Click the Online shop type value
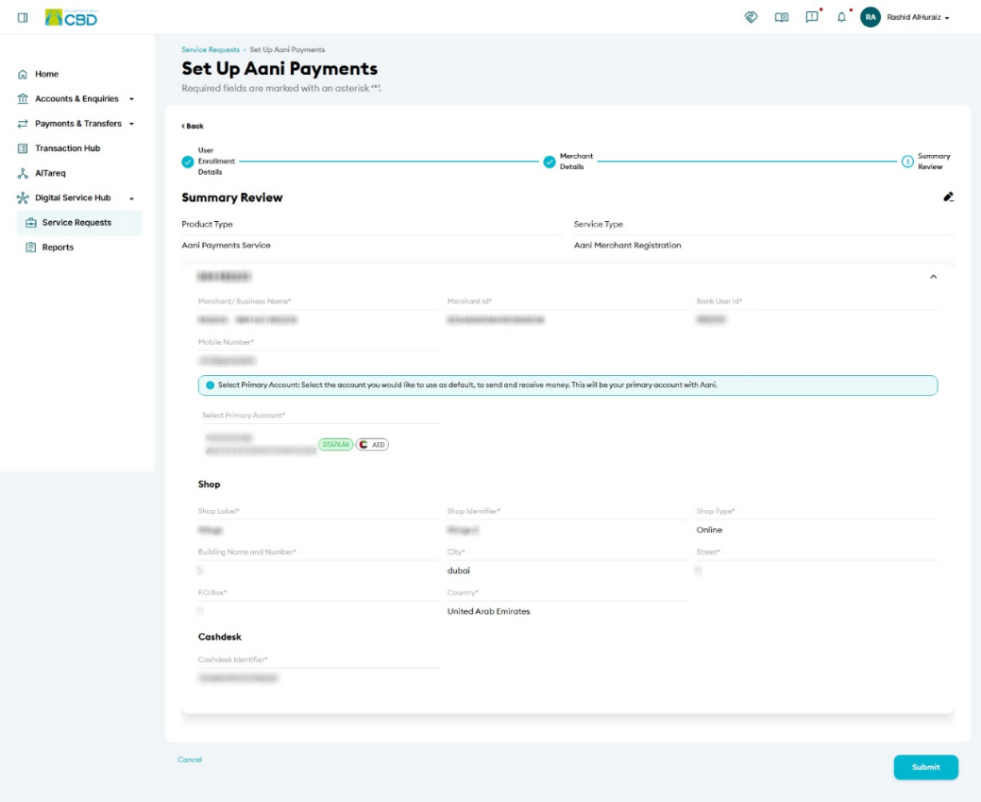 click(x=709, y=530)
